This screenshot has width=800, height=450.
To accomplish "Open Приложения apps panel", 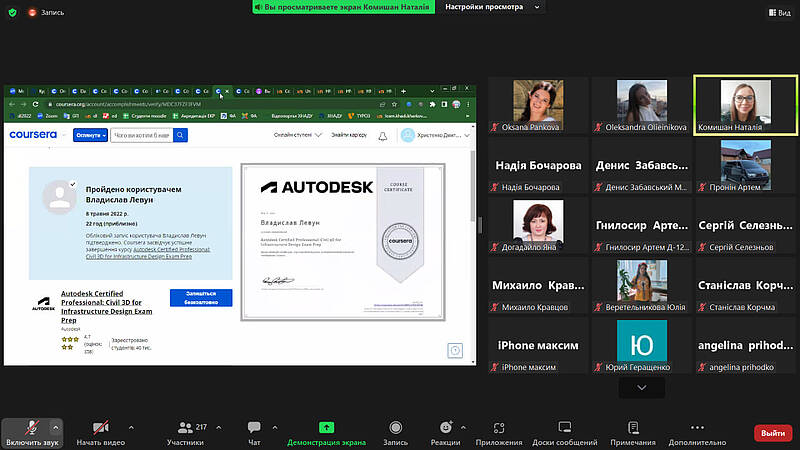I will pyautogui.click(x=499, y=433).
